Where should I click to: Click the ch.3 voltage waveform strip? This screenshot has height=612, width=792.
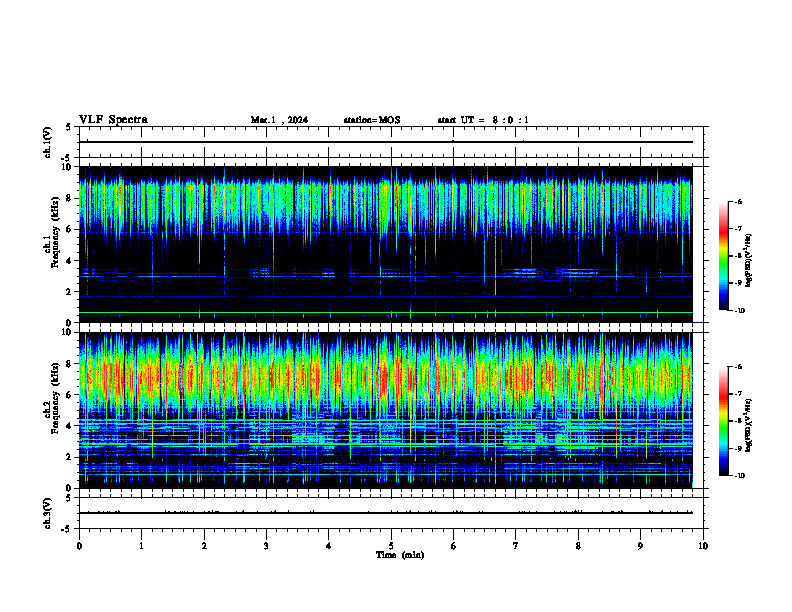[x=391, y=513]
